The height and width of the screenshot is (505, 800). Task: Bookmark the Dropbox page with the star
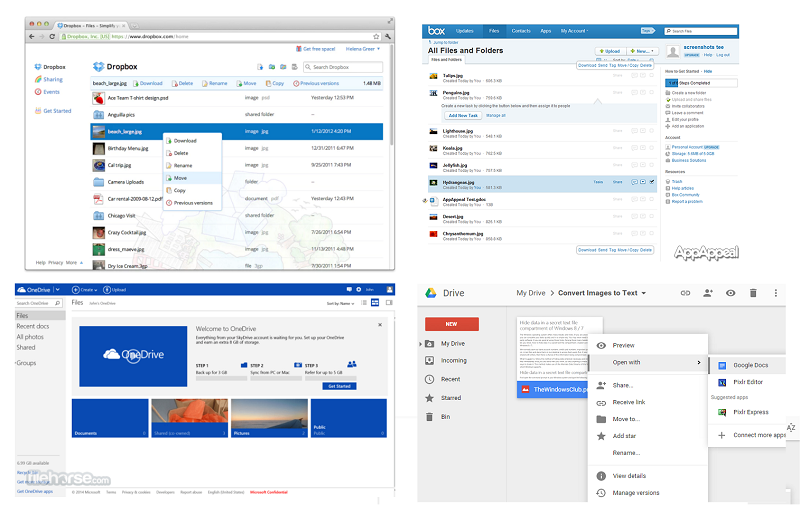[x=376, y=36]
